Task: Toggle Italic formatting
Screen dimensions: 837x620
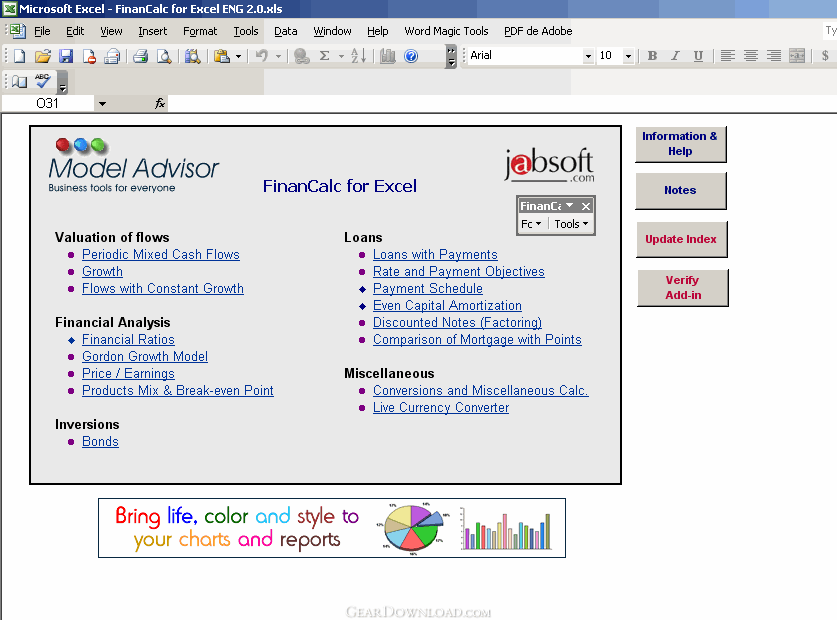Action: [675, 56]
